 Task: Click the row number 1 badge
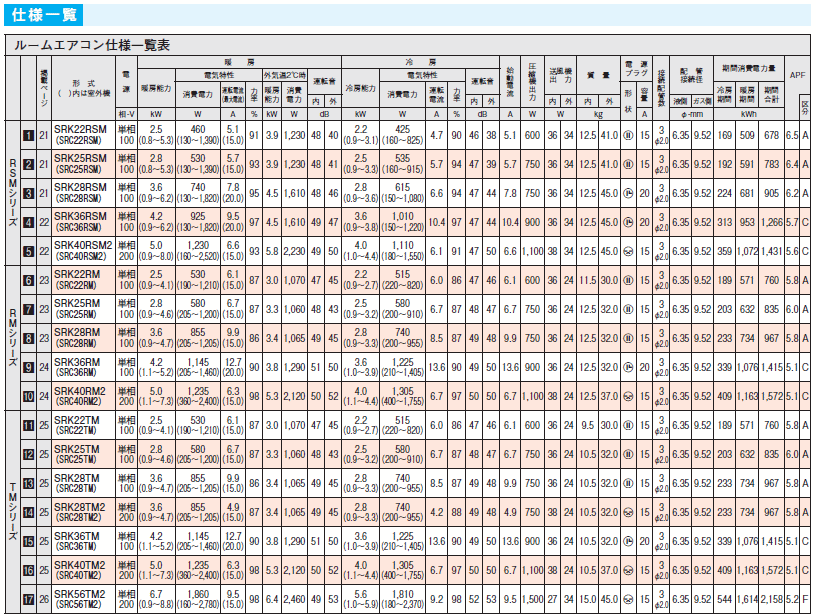[x=29, y=135]
